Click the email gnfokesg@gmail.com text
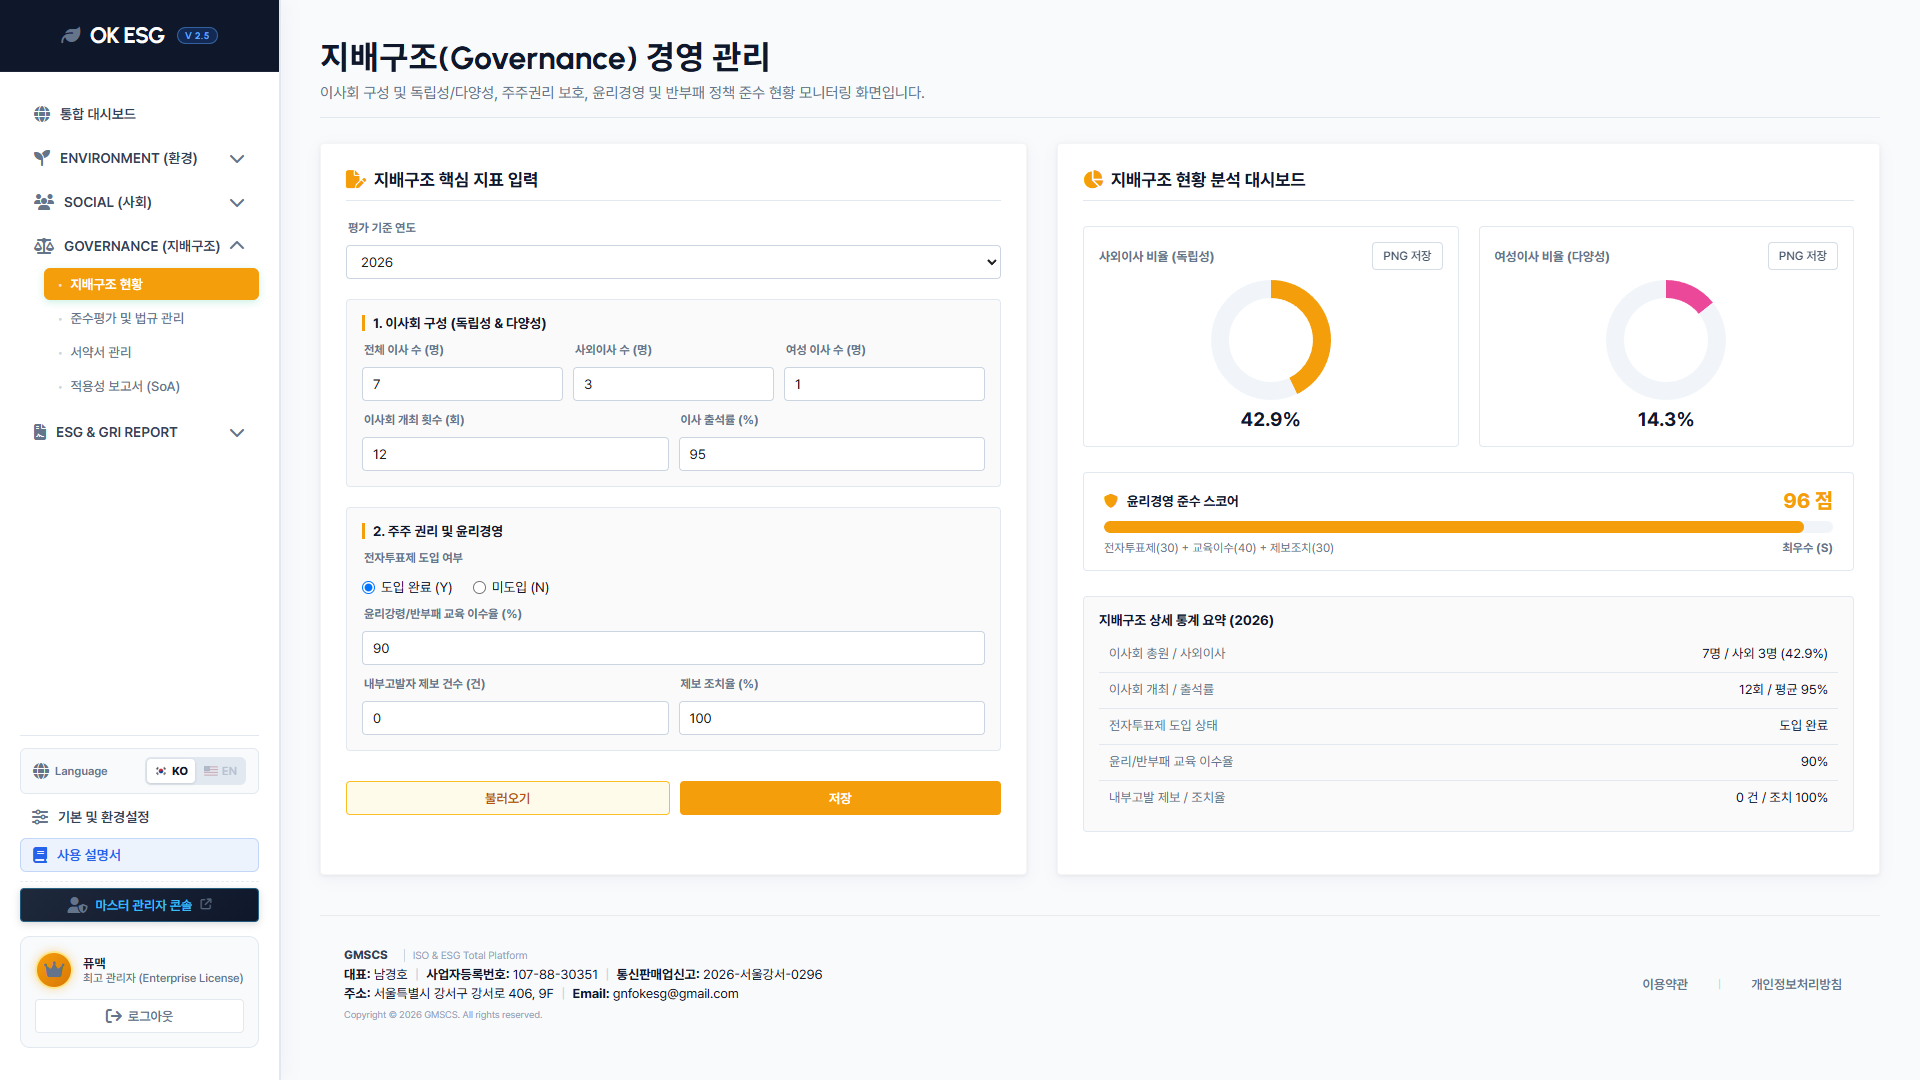Viewport: 1920px width, 1080px height. coord(675,994)
